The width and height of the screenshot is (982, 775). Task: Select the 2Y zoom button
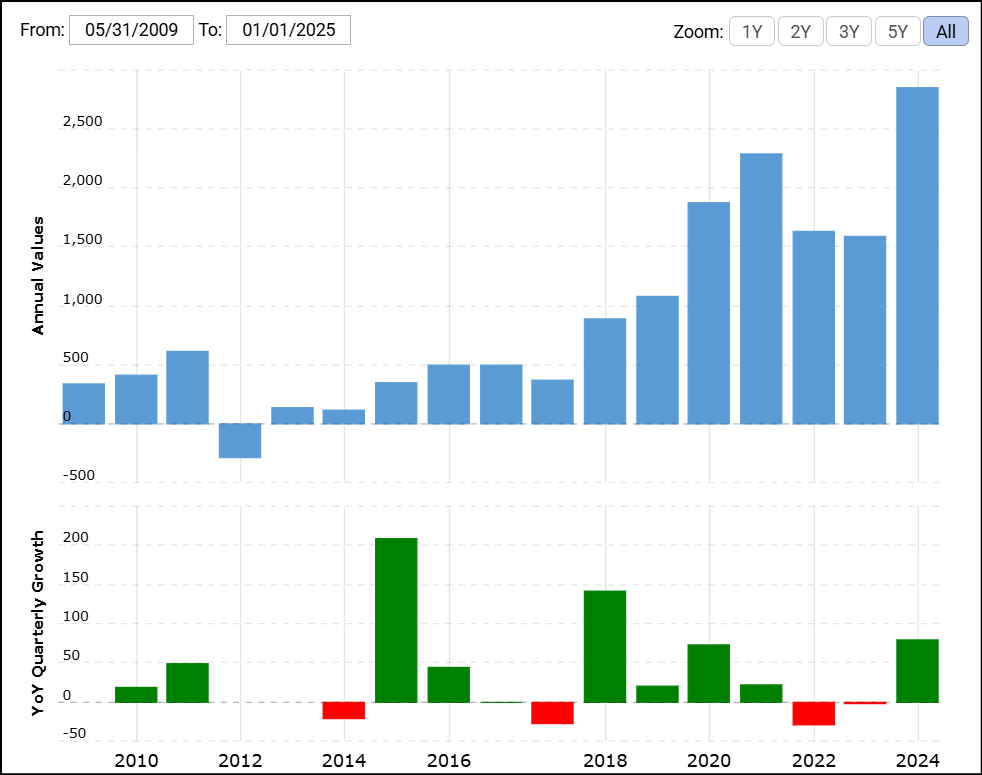[x=800, y=31]
